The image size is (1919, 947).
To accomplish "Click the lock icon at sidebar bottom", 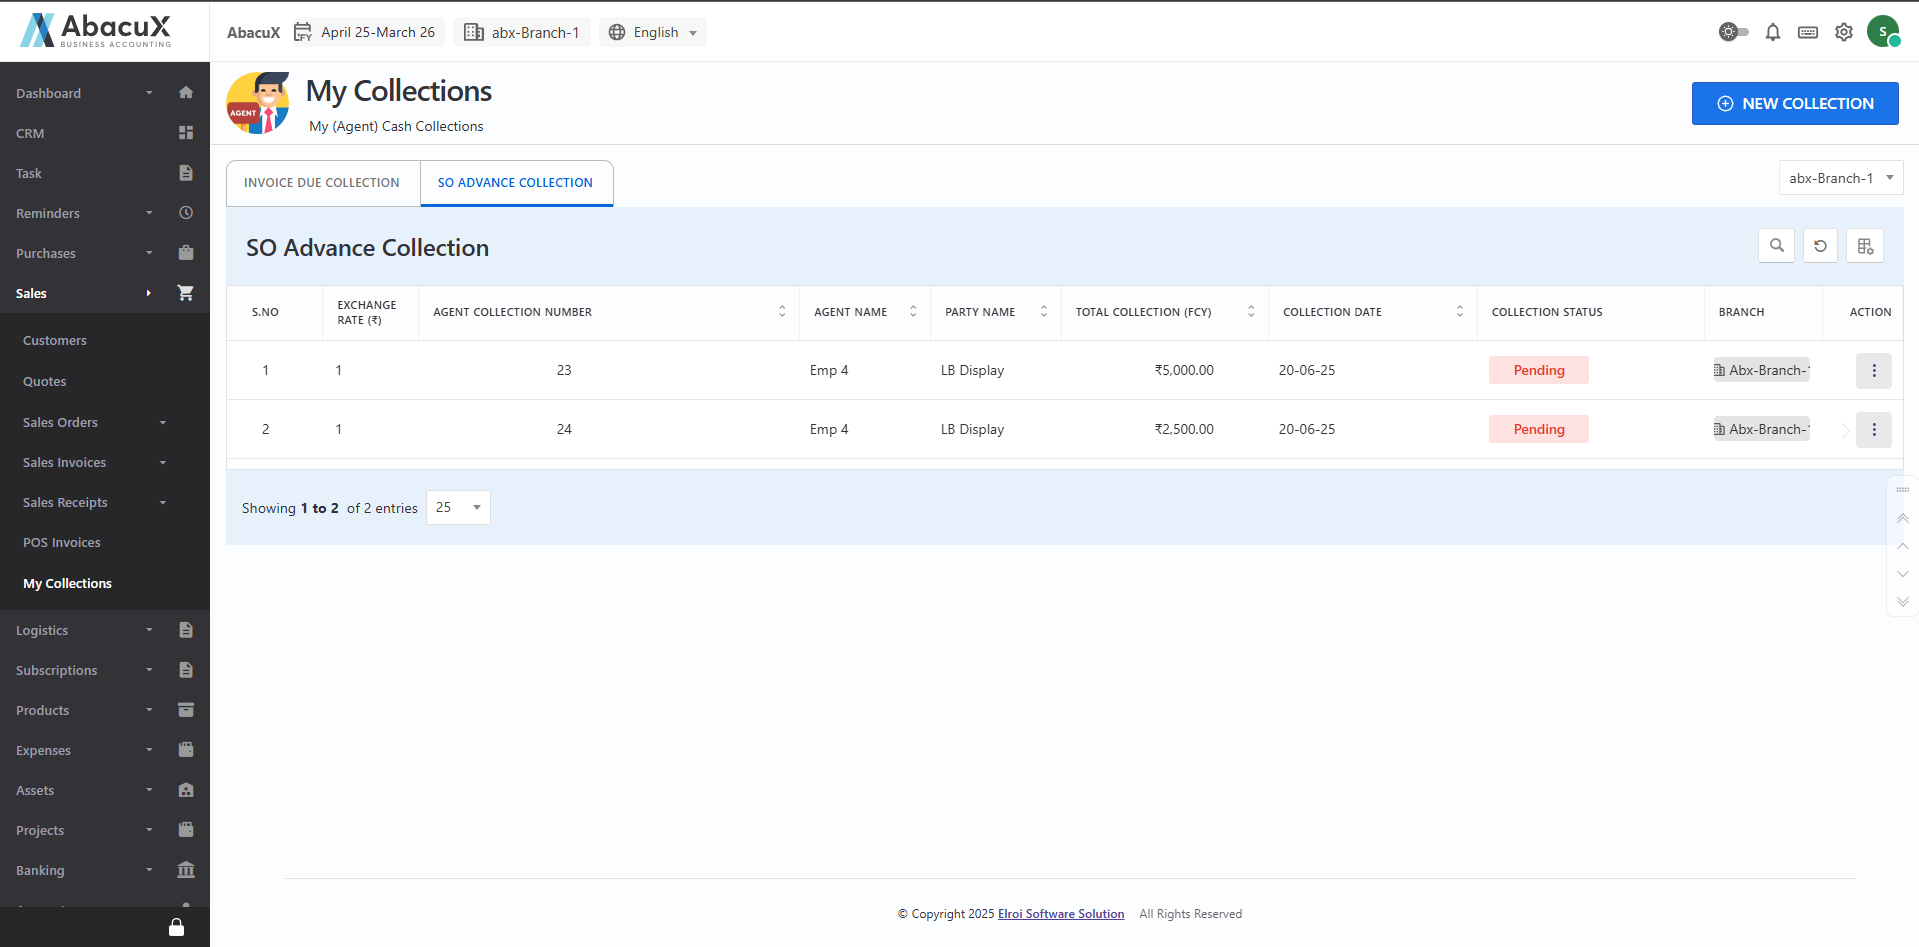I will pos(176,927).
